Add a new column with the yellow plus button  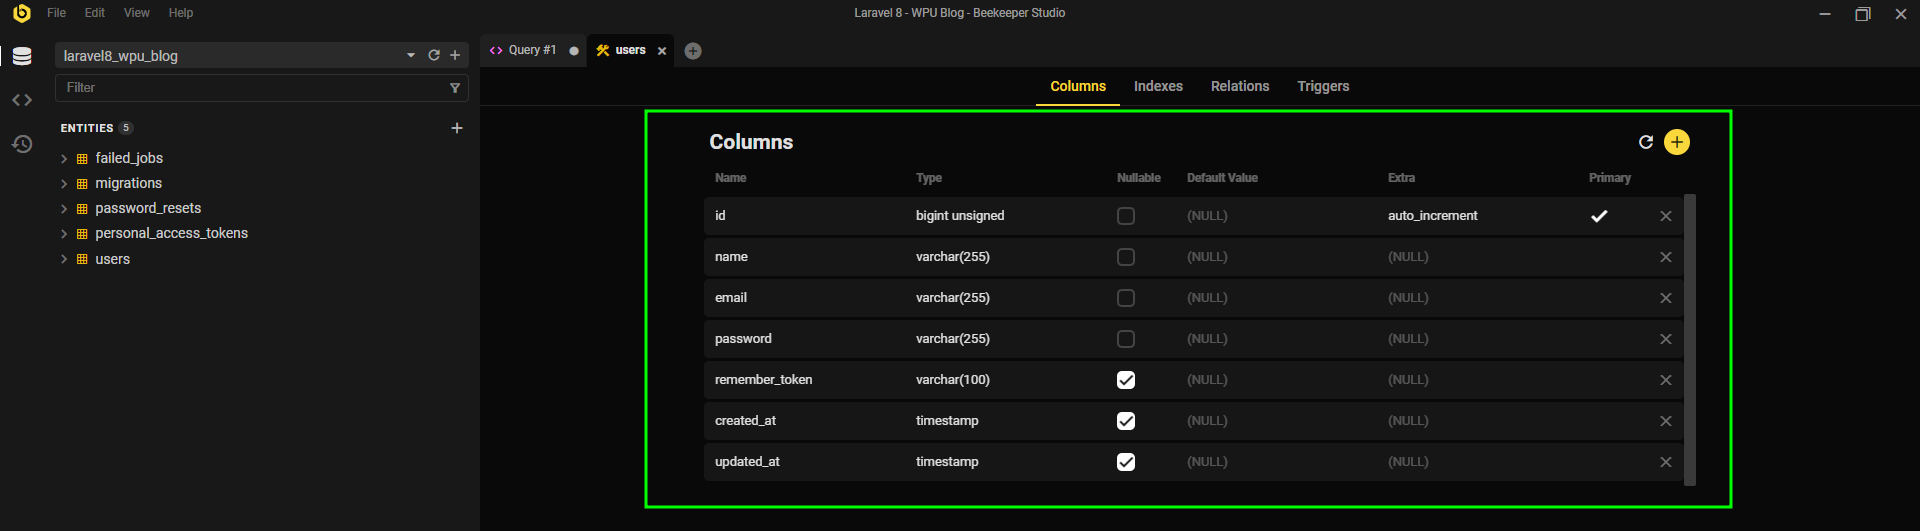click(x=1677, y=142)
